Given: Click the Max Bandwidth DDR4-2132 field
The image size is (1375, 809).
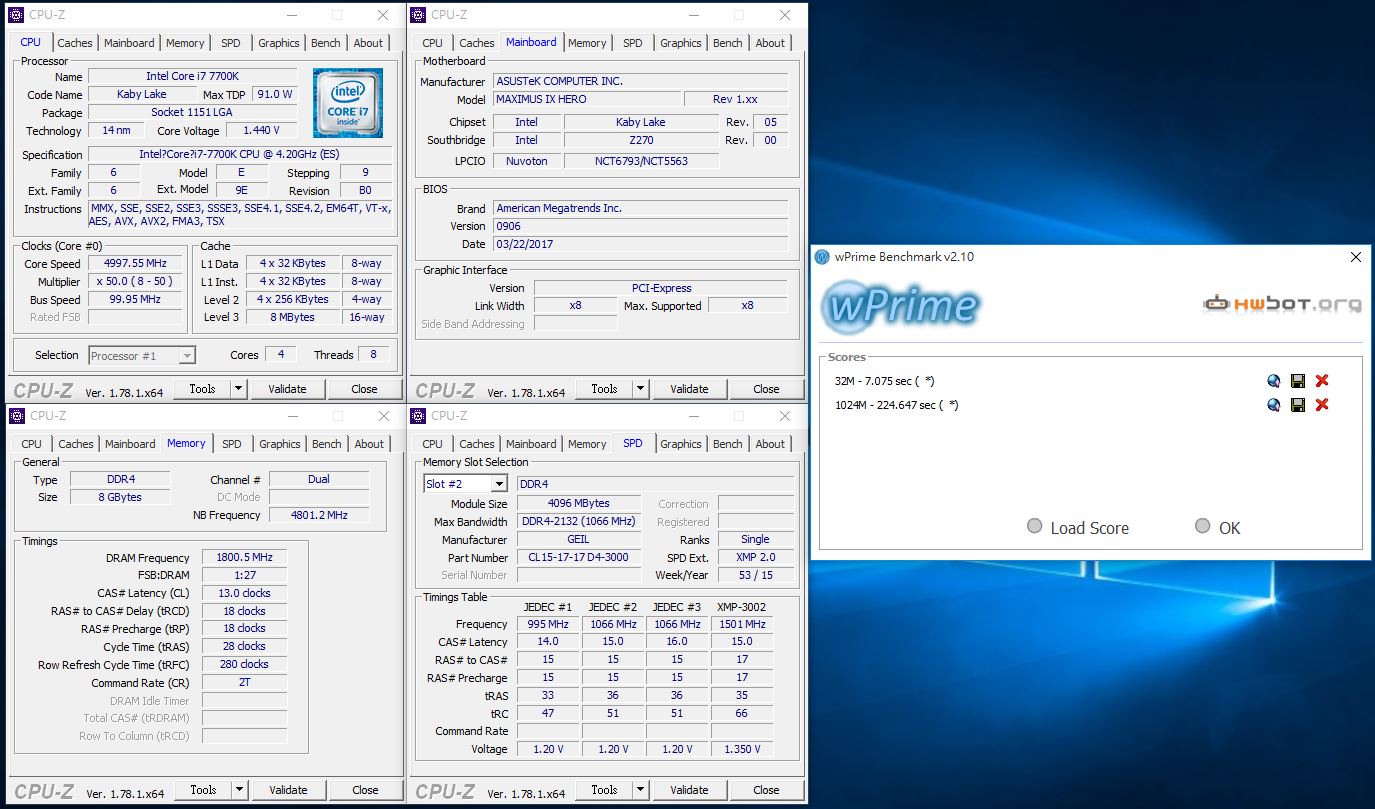Looking at the screenshot, I should click(x=579, y=521).
